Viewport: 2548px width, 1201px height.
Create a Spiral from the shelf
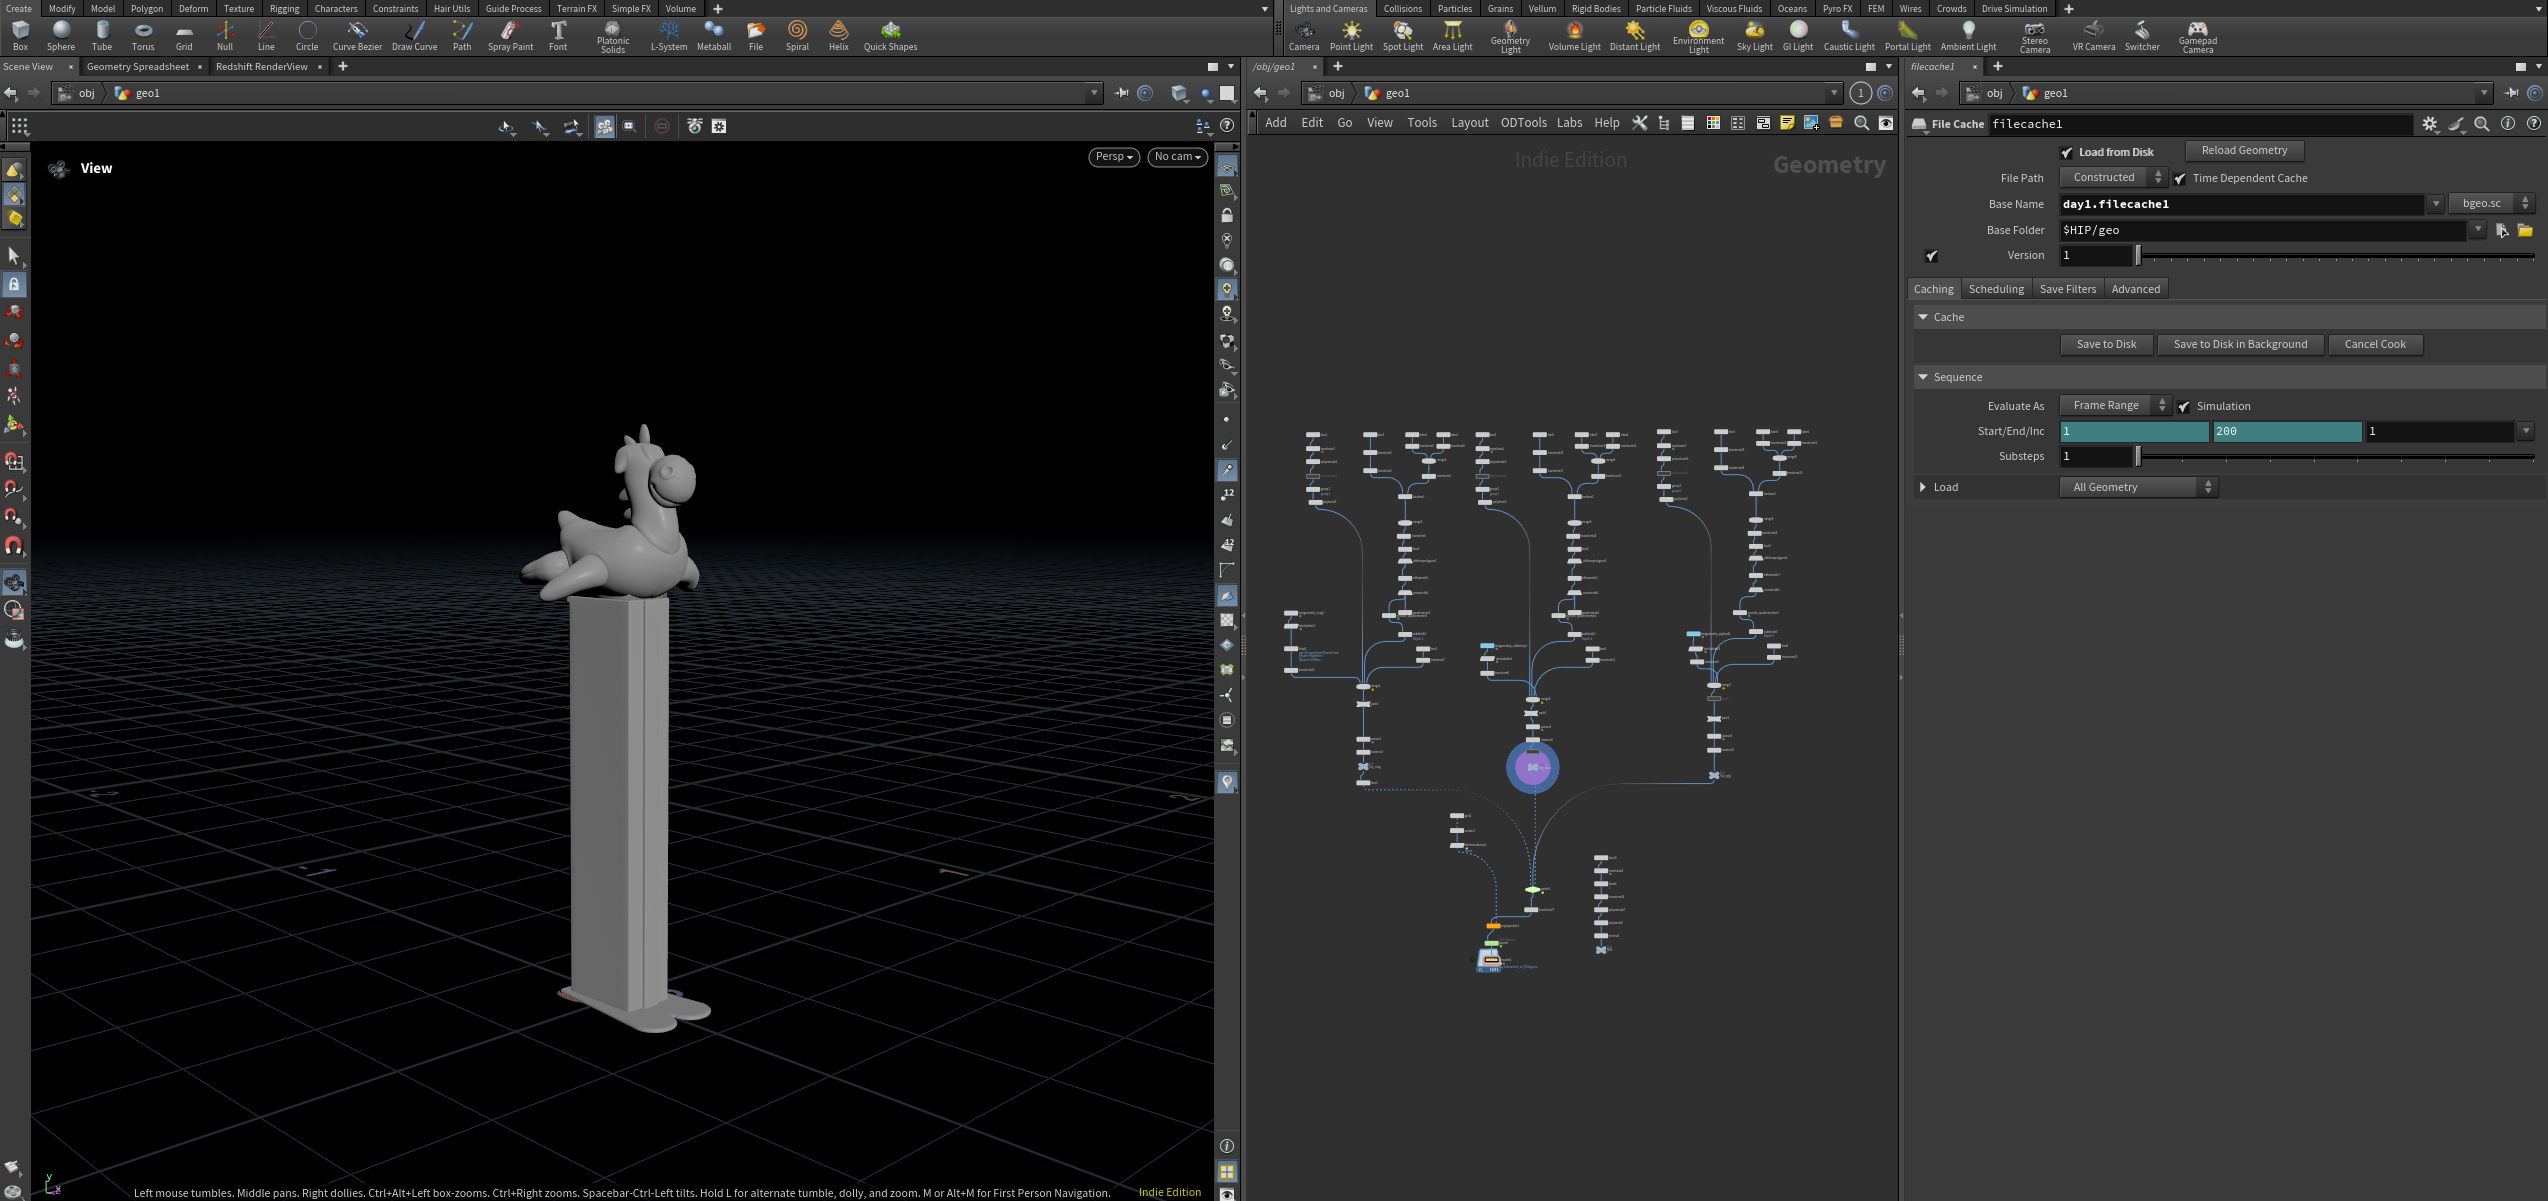(x=797, y=35)
